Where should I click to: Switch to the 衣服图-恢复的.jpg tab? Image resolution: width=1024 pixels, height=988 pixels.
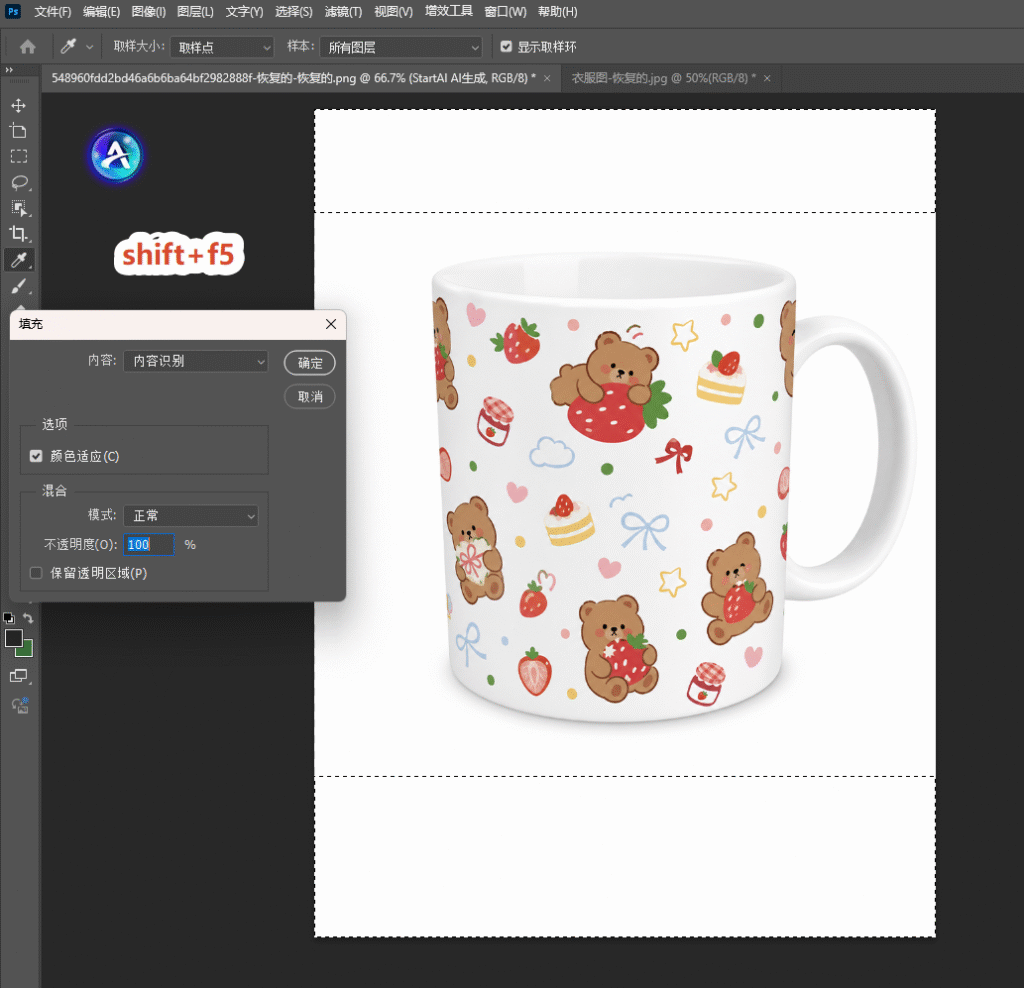(663, 78)
